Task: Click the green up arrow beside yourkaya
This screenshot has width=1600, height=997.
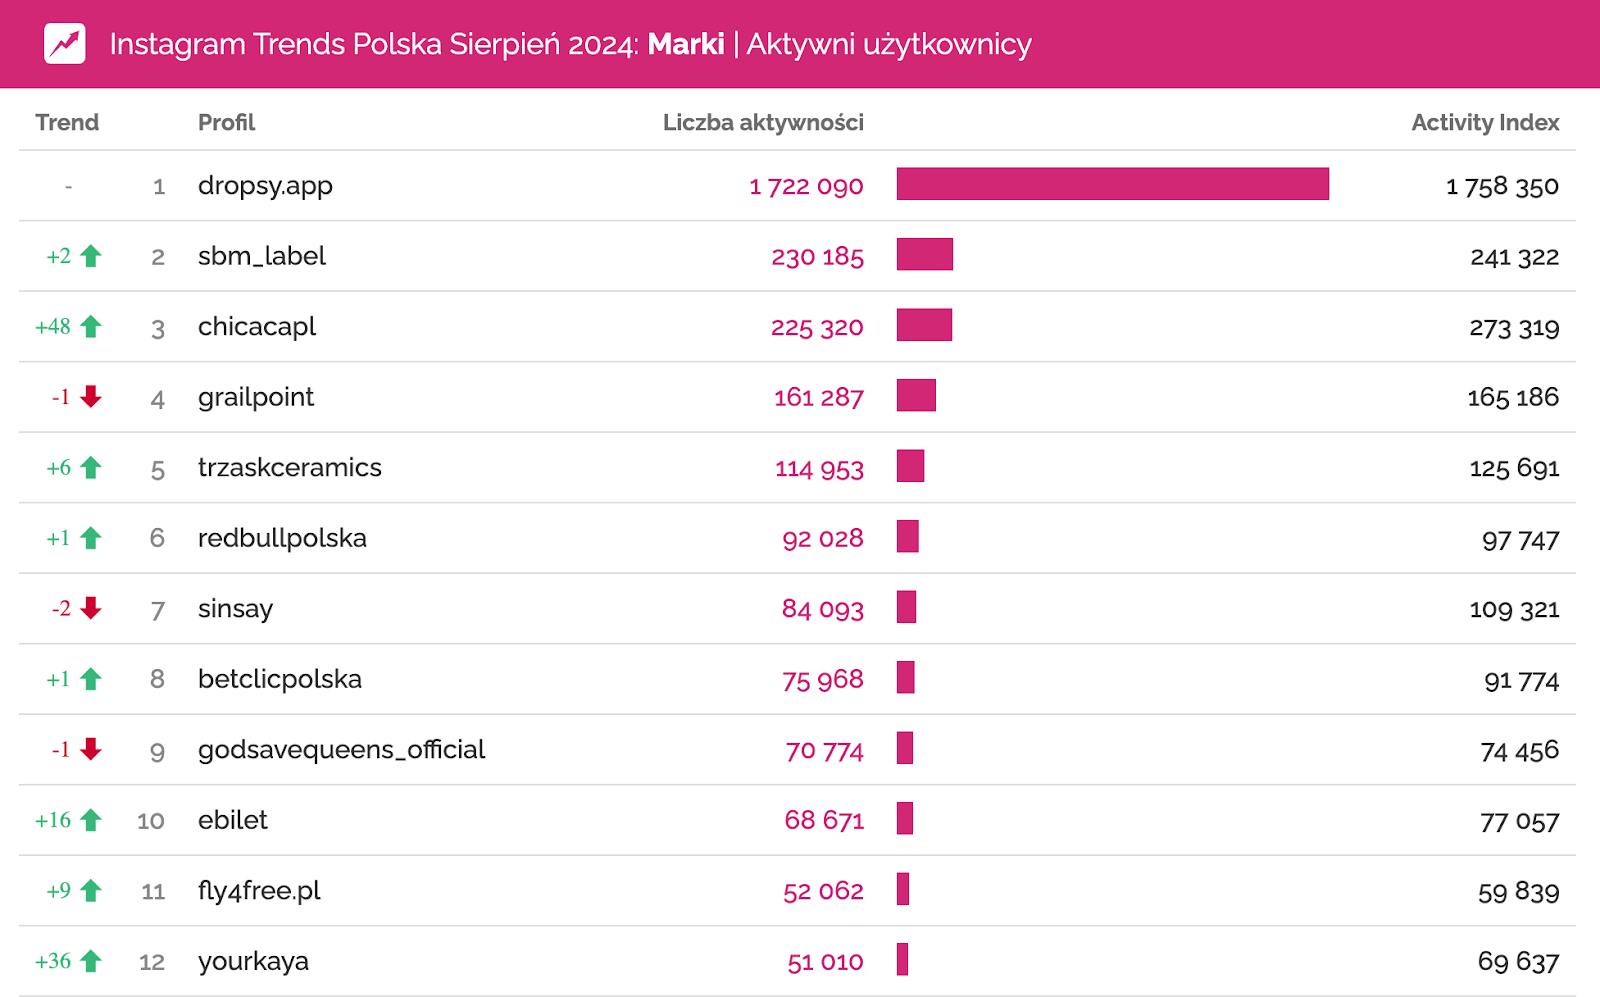Action: 91,961
